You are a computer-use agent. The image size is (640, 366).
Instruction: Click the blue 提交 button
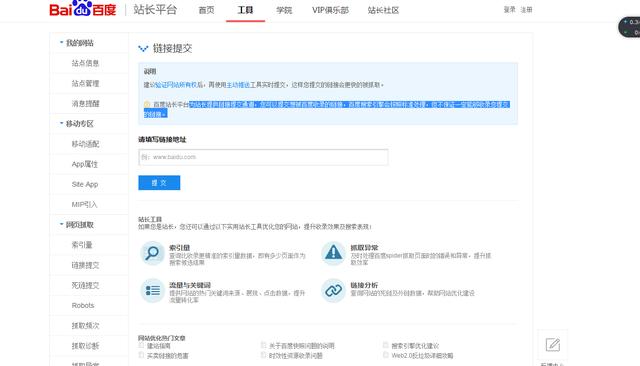pos(159,183)
